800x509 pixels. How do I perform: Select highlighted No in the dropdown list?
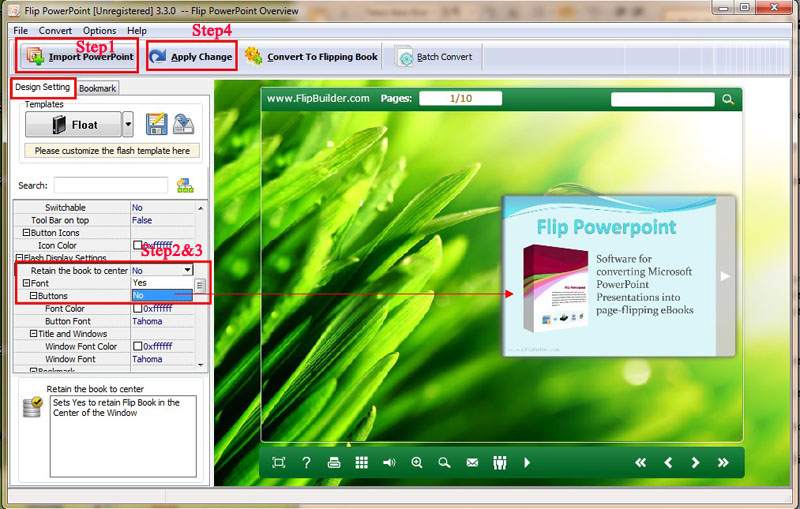point(162,295)
